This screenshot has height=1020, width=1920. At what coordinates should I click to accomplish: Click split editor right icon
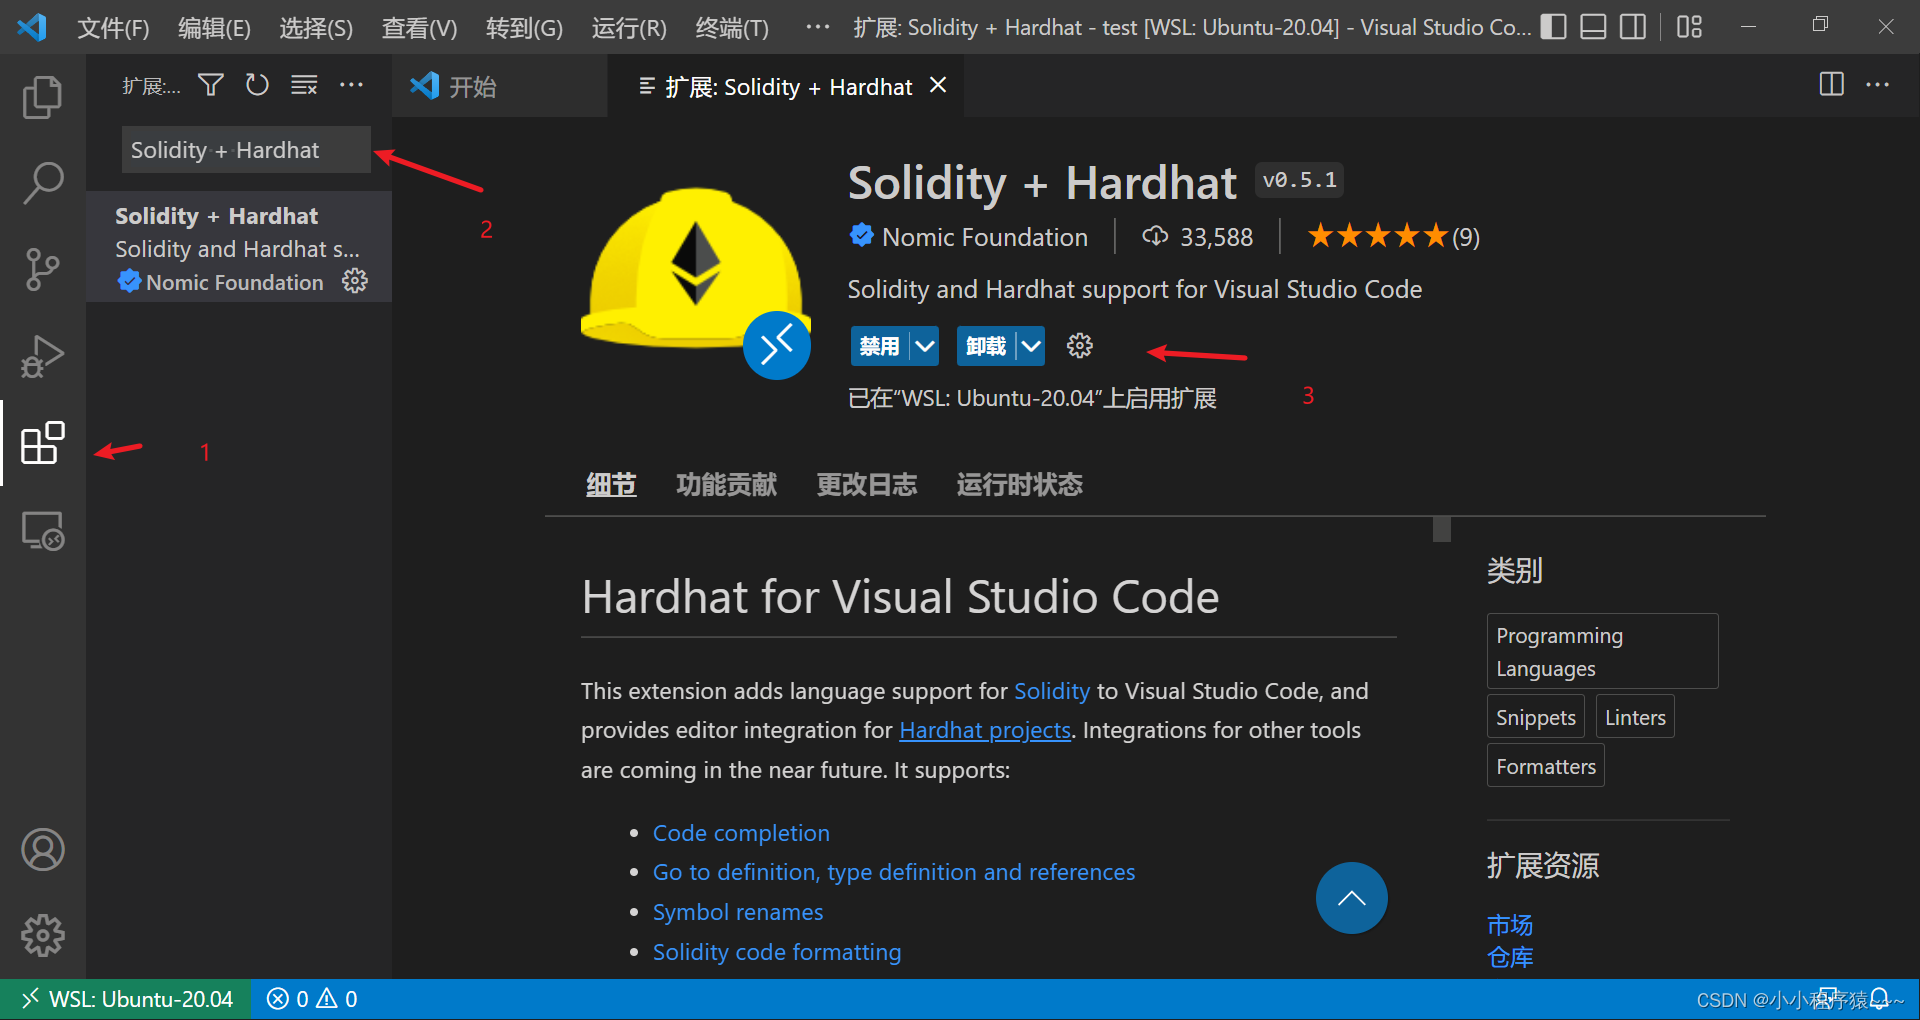pos(1831,85)
